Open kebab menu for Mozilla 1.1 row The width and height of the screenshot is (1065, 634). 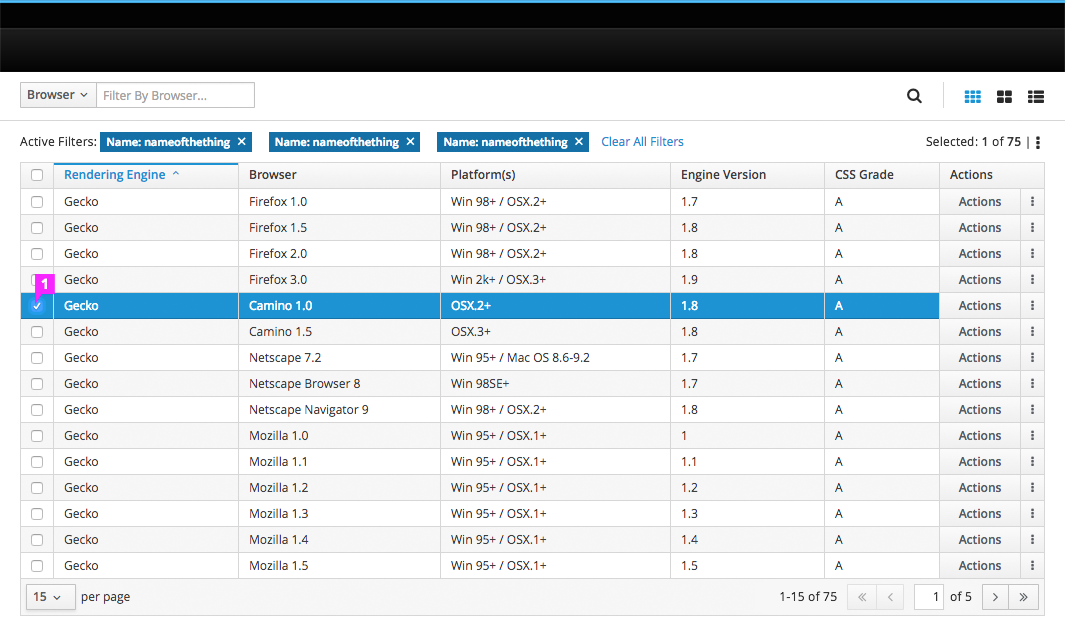tap(1032, 461)
